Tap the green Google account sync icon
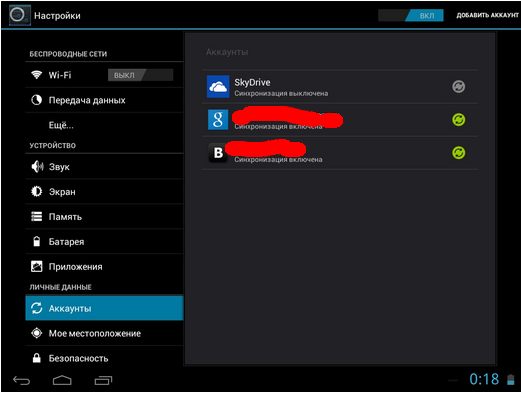The image size is (521, 393). (458, 120)
